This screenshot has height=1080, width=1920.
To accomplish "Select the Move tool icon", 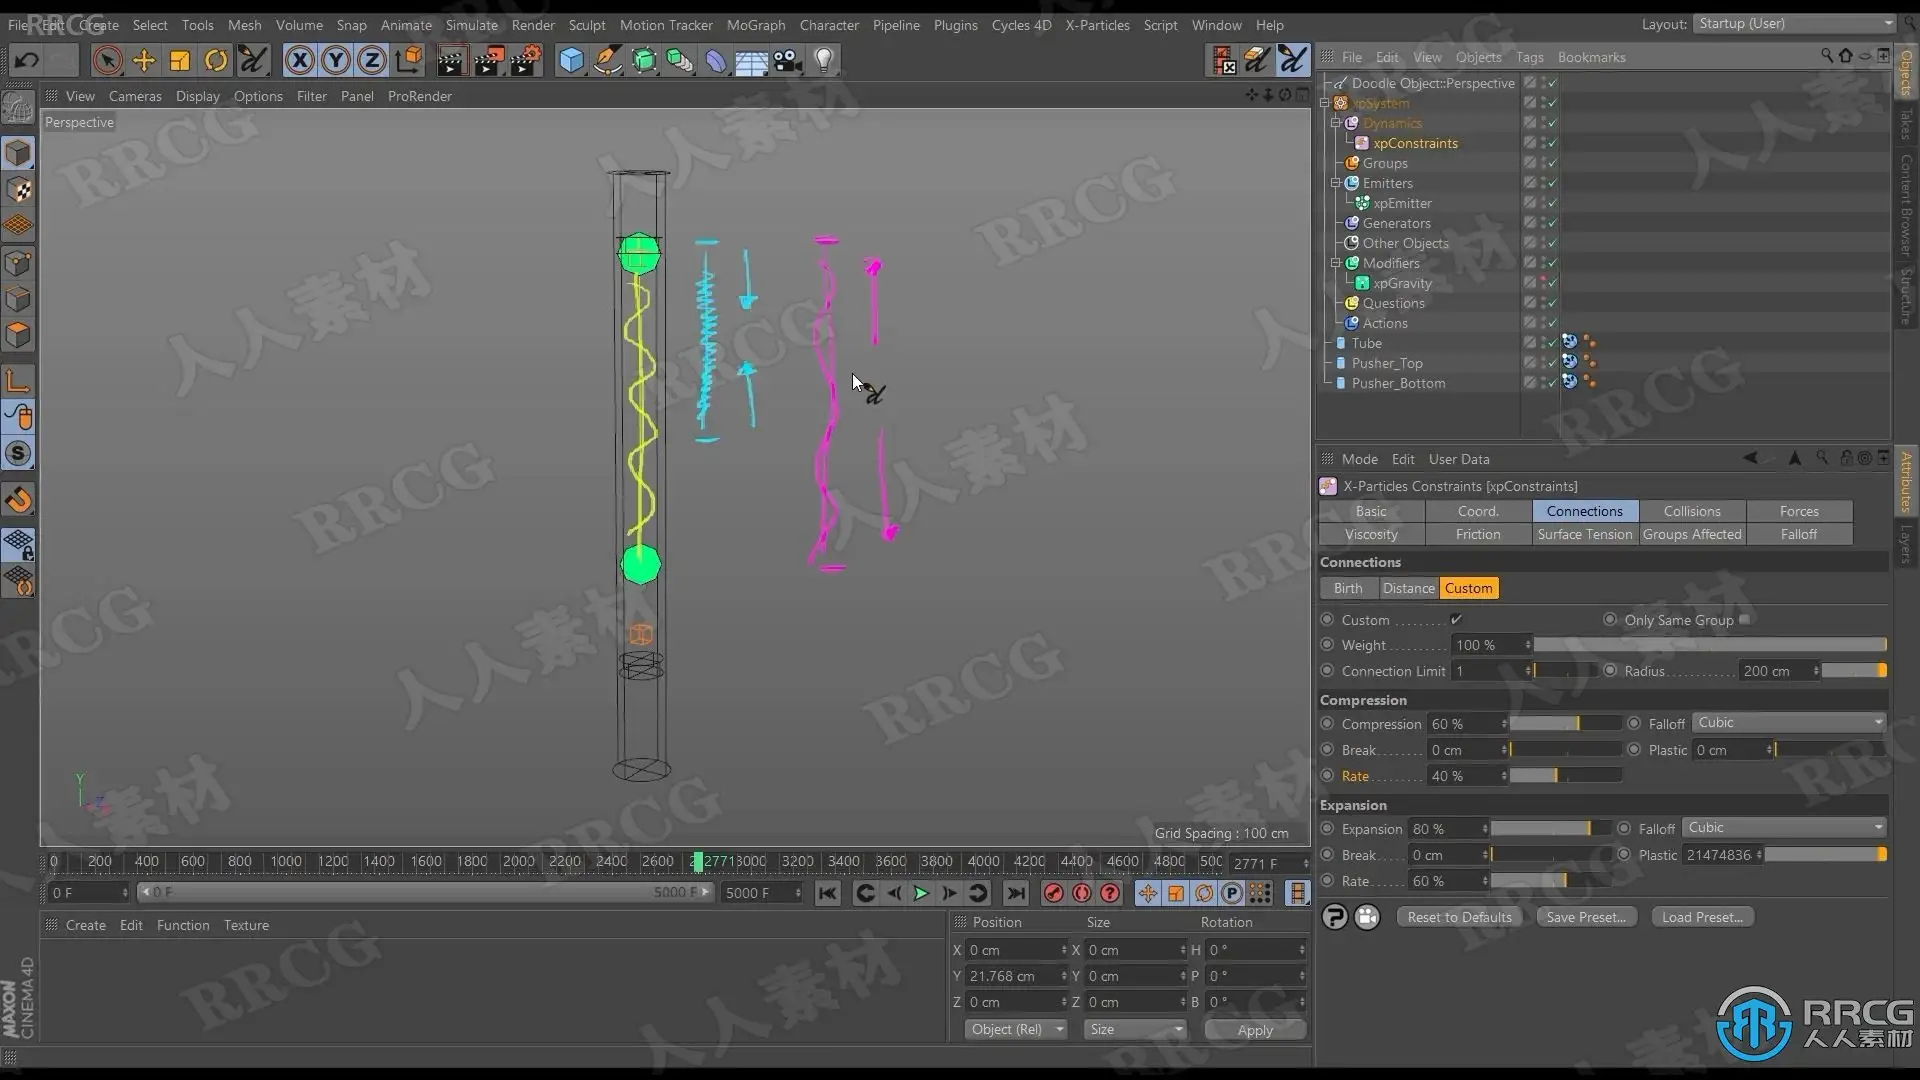I will 144,61.
